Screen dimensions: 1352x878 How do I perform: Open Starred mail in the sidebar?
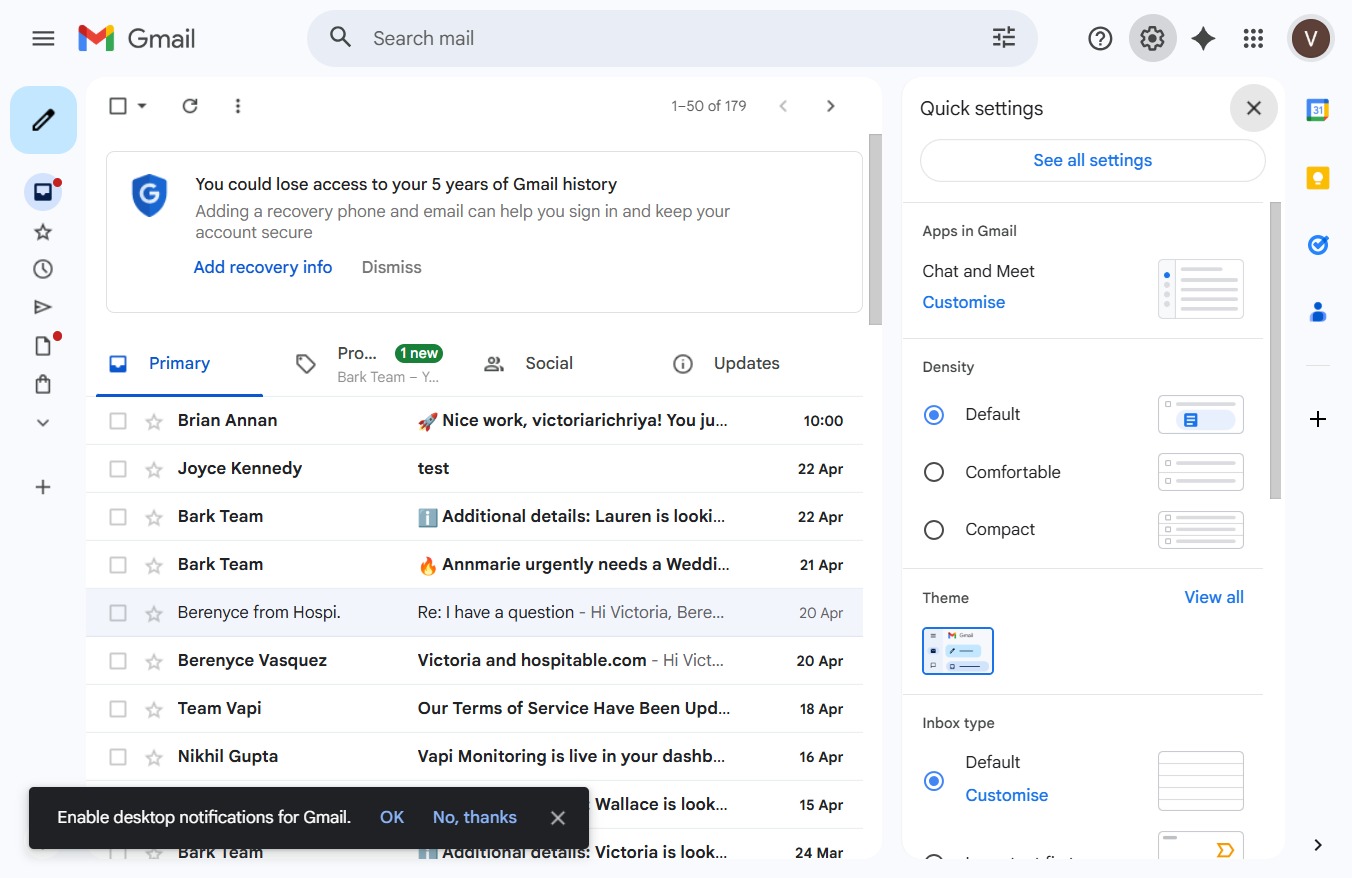pos(43,232)
